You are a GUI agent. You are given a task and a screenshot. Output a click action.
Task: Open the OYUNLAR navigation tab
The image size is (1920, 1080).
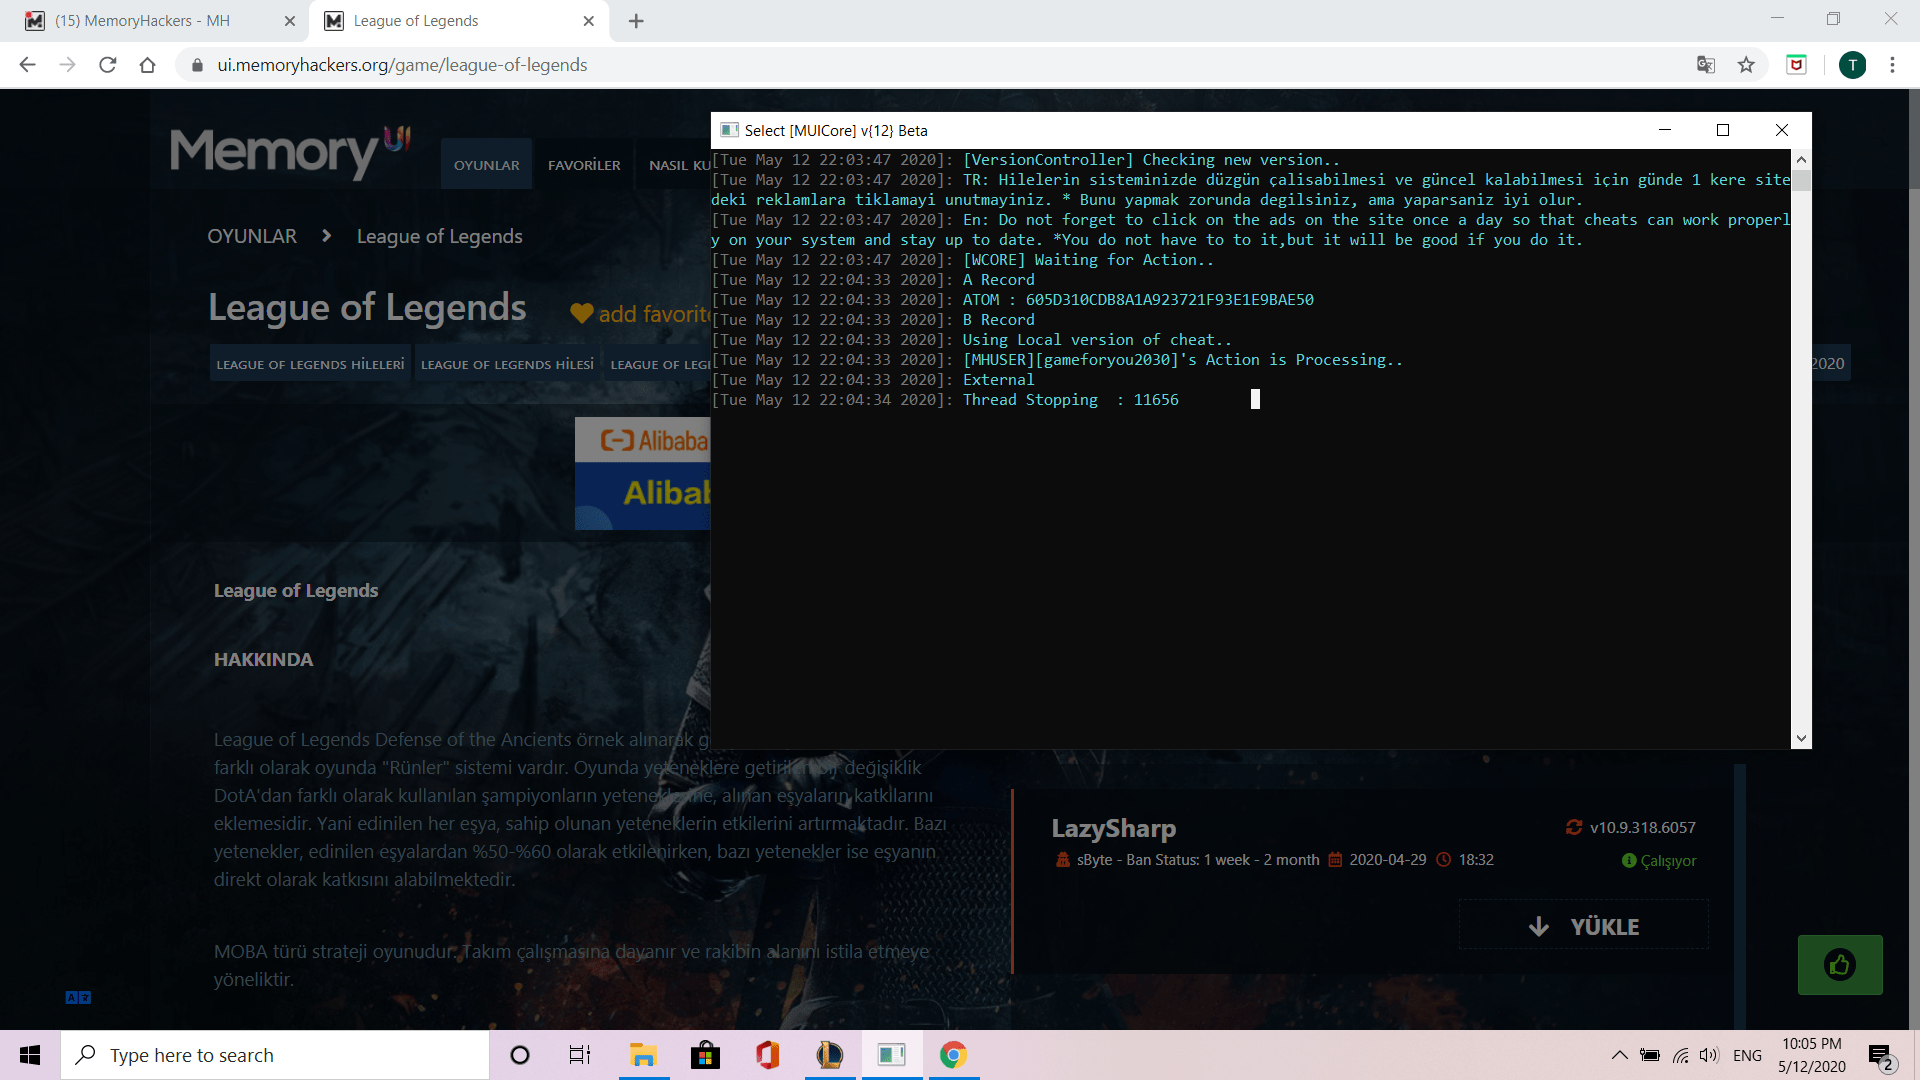pyautogui.click(x=487, y=165)
